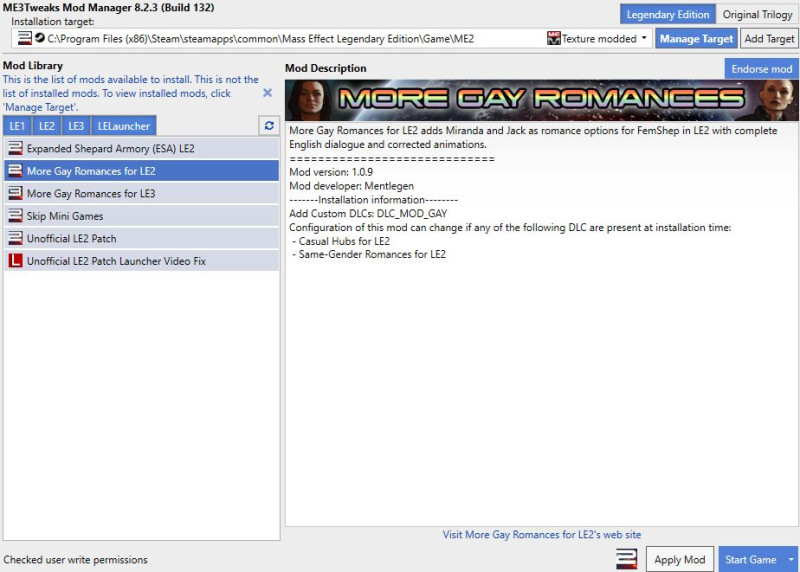Select Expanded Shepard Armory (ESA) LE2 mod

pyautogui.click(x=141, y=148)
